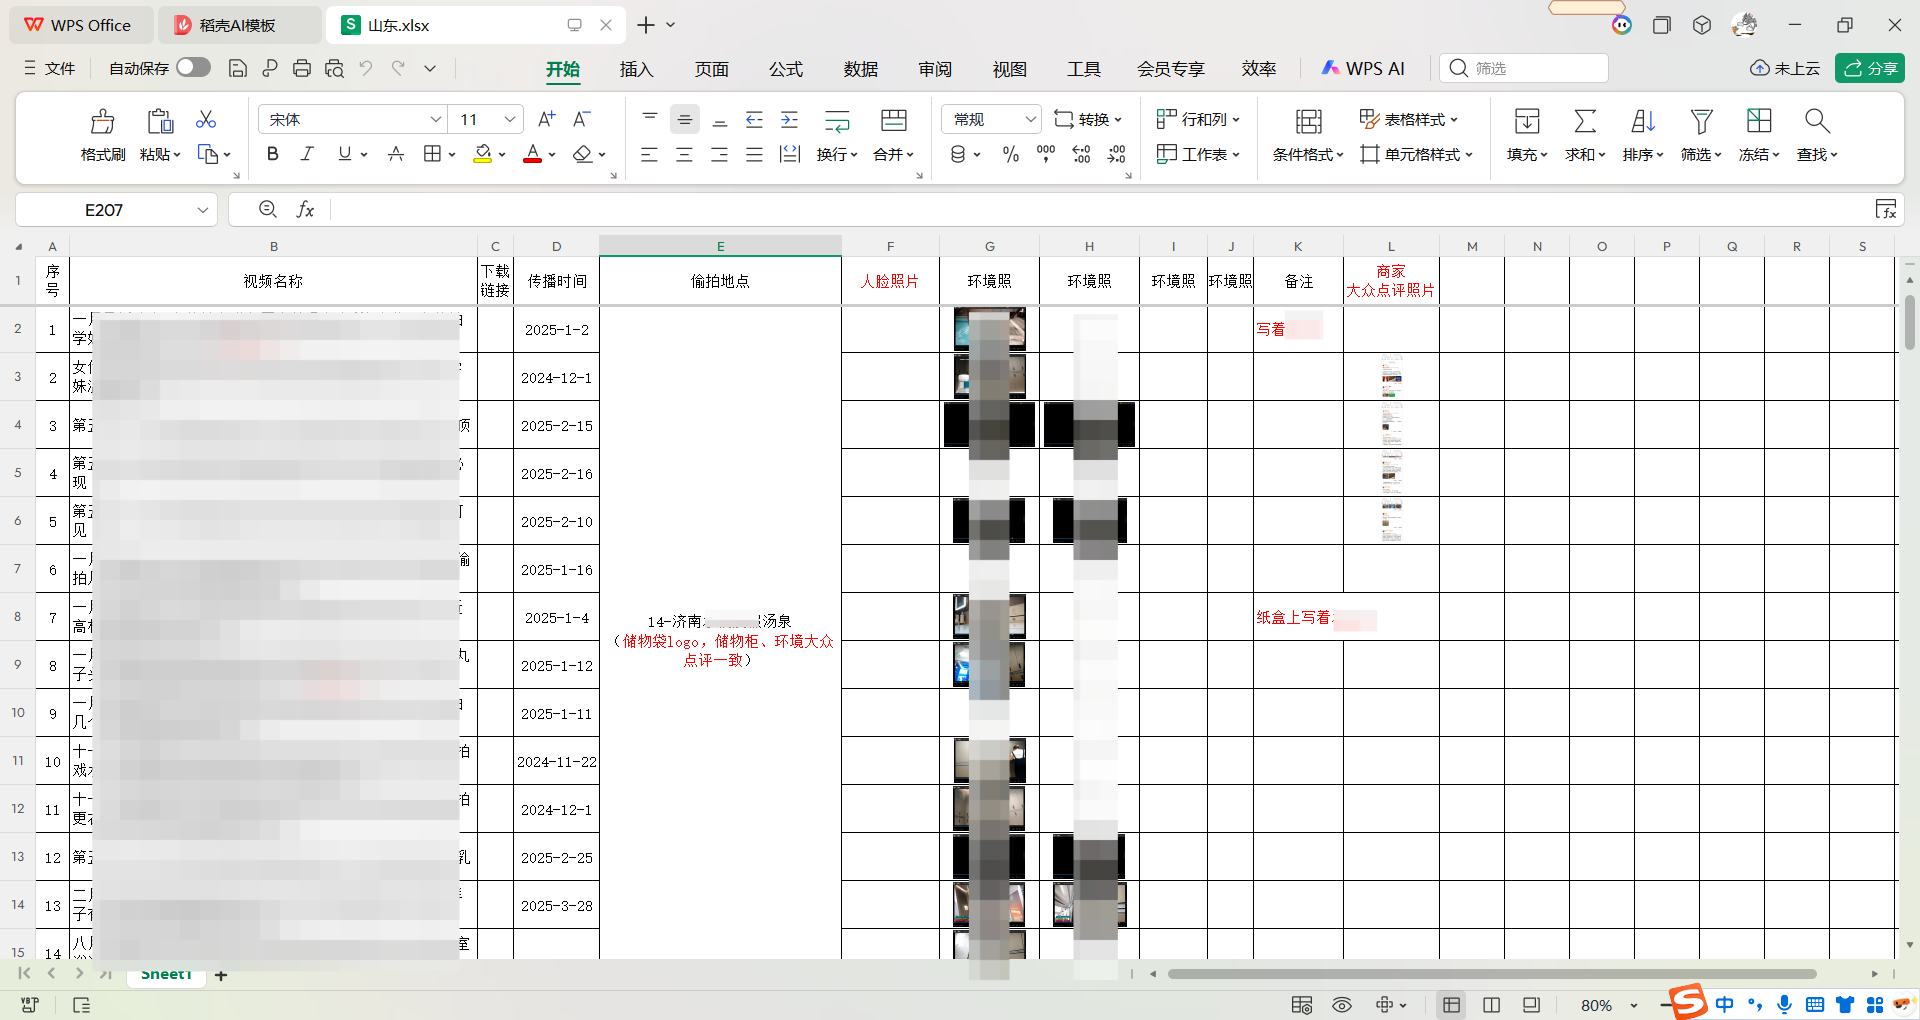Open the Page (页面) ribbon tab
This screenshot has width=1920, height=1020.
[x=711, y=69]
